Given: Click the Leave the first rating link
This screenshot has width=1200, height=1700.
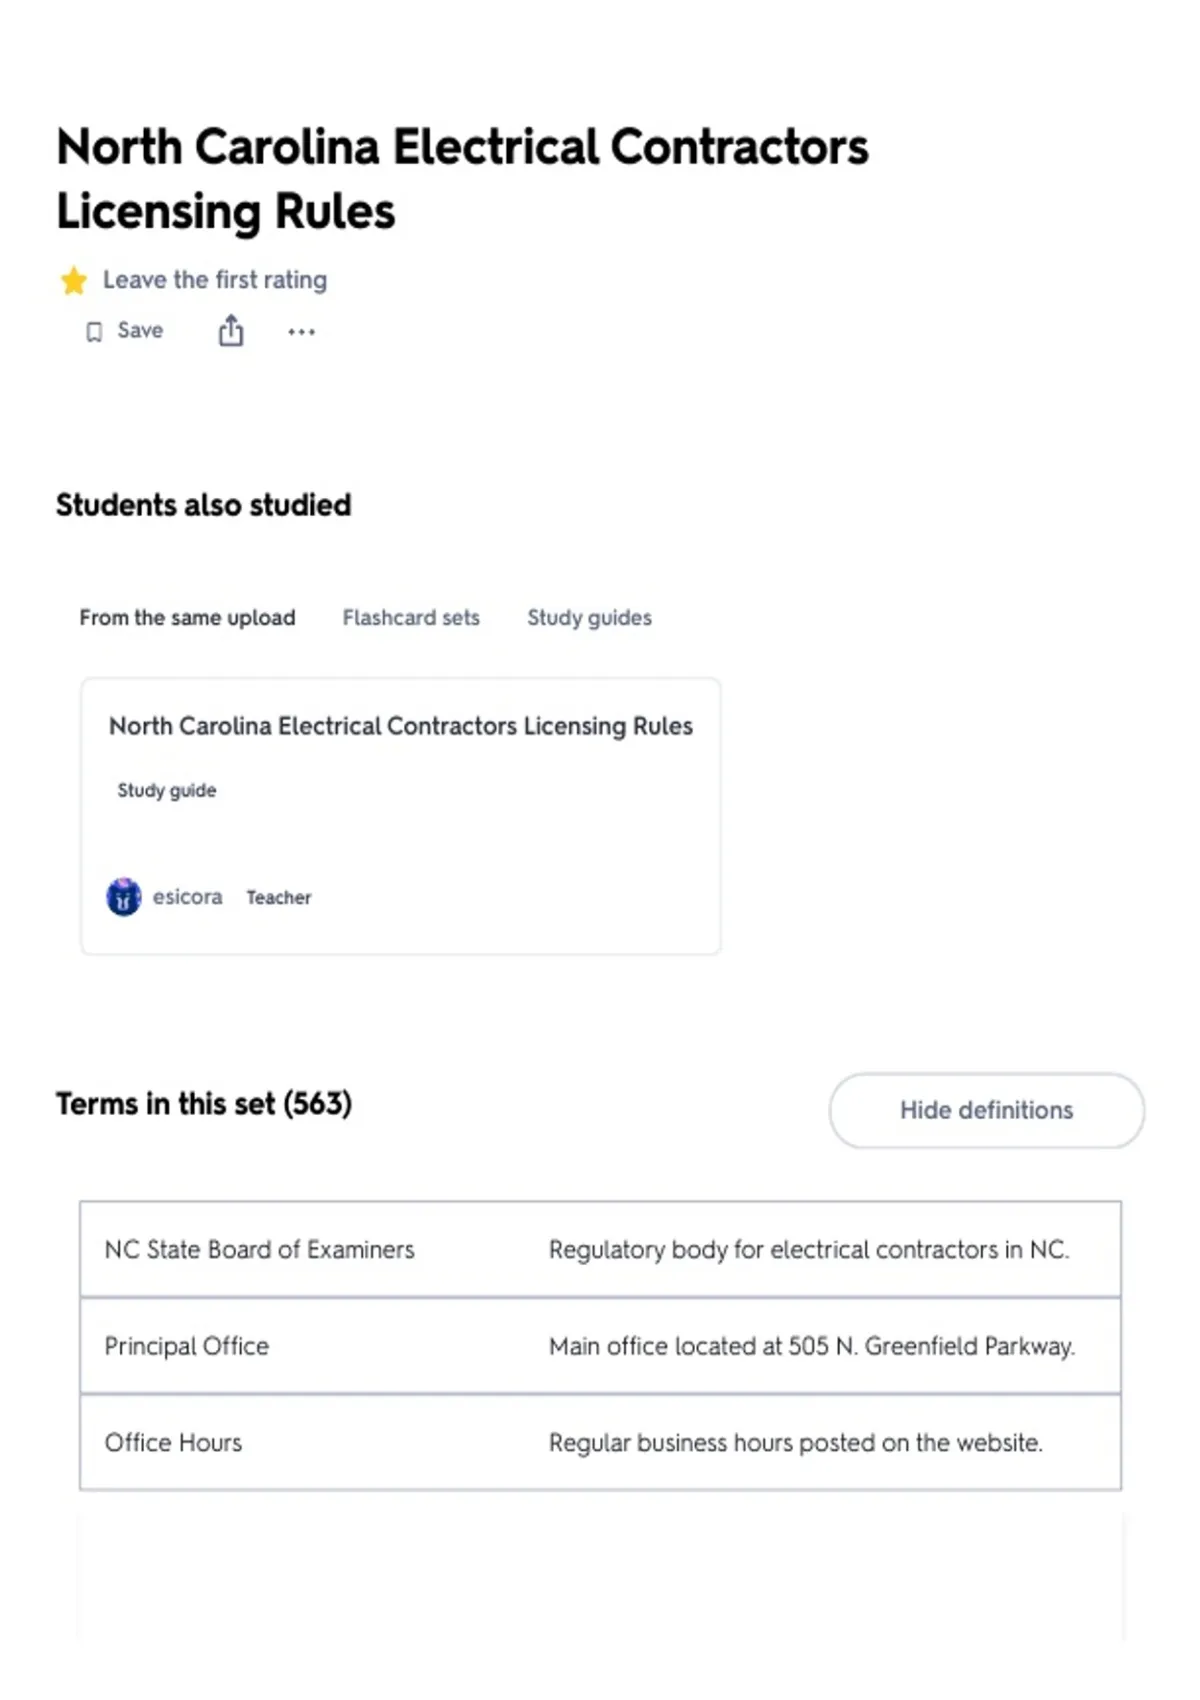Looking at the screenshot, I should coord(215,280).
